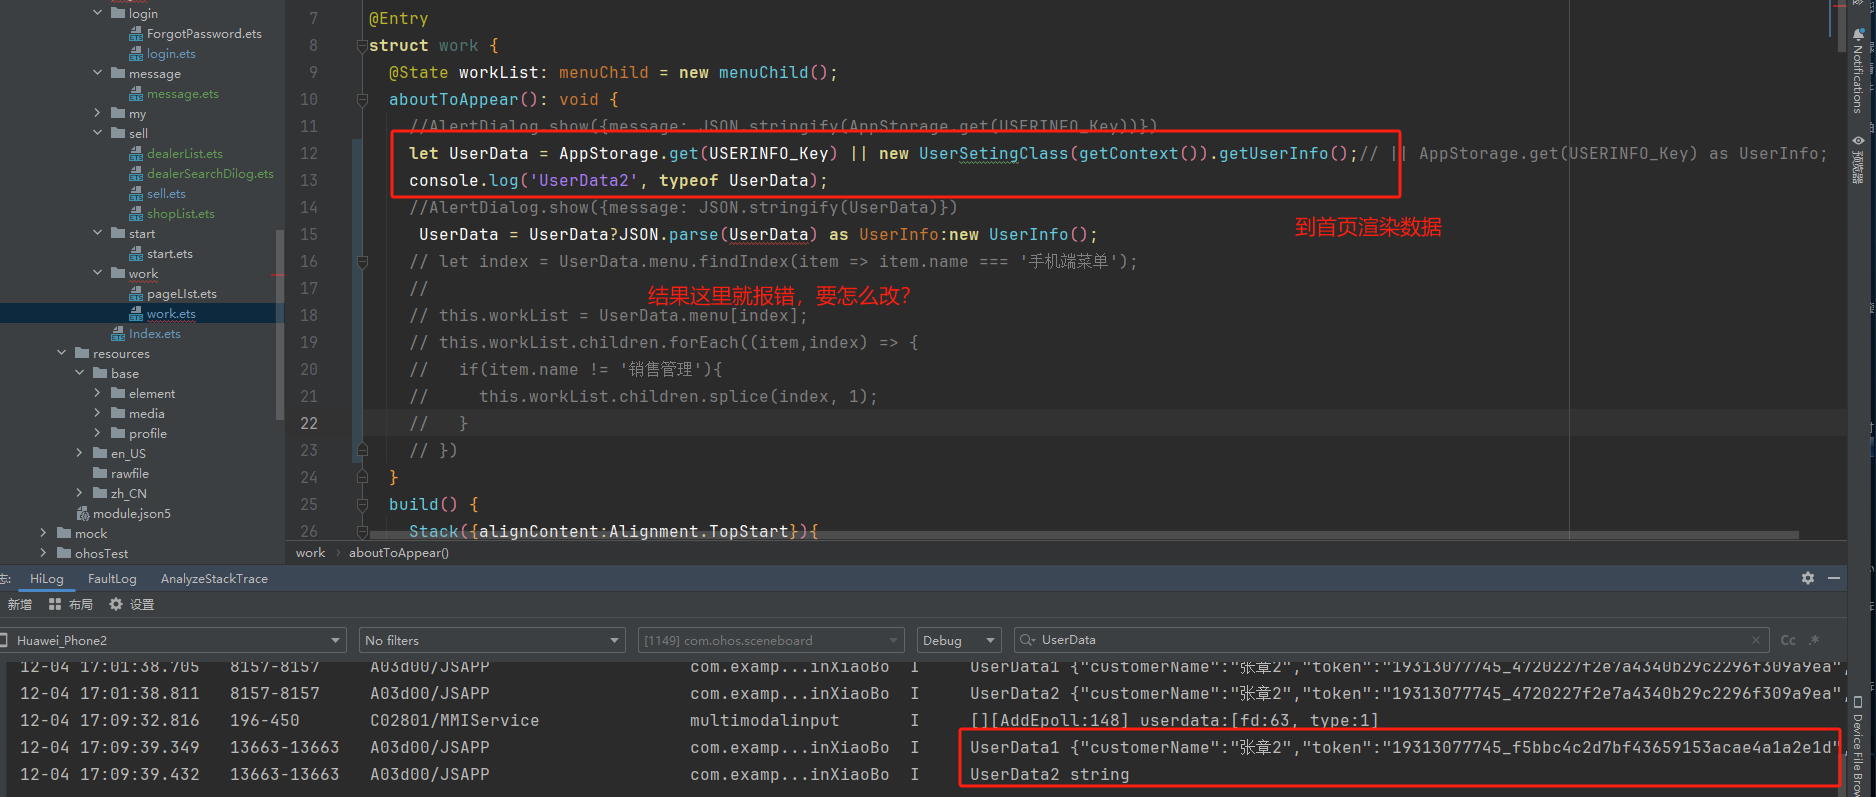Open com.ohos.sceneboard process dropdown
1876x797 pixels.
(771, 640)
